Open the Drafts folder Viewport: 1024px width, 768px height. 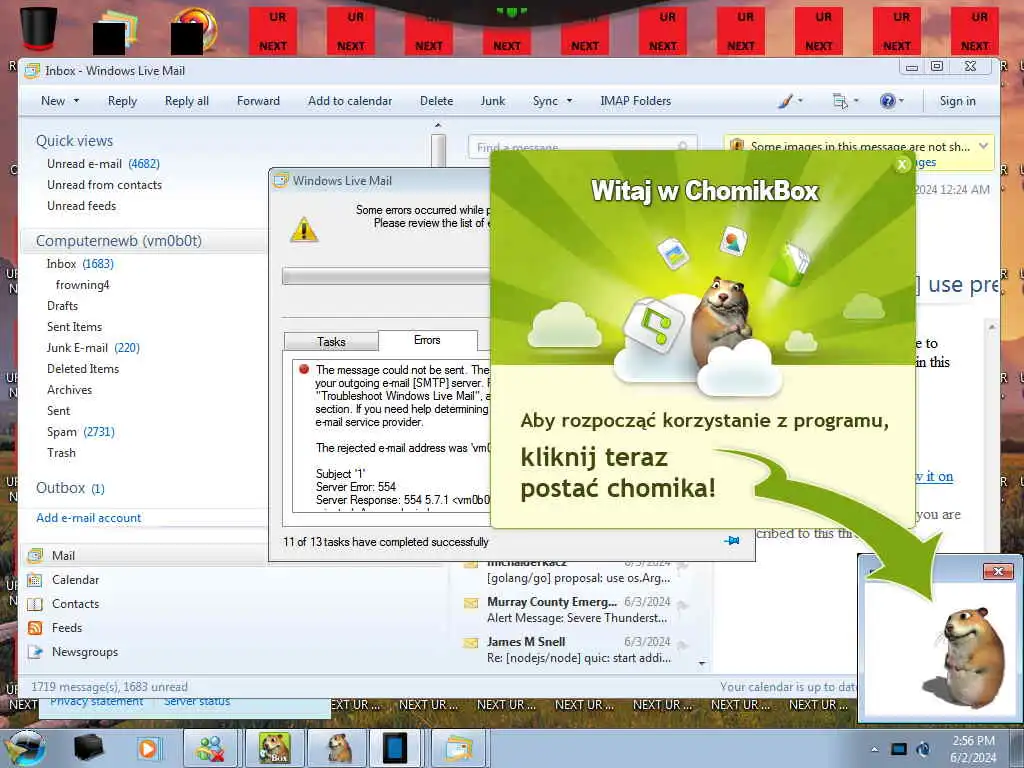pyautogui.click(x=62, y=306)
